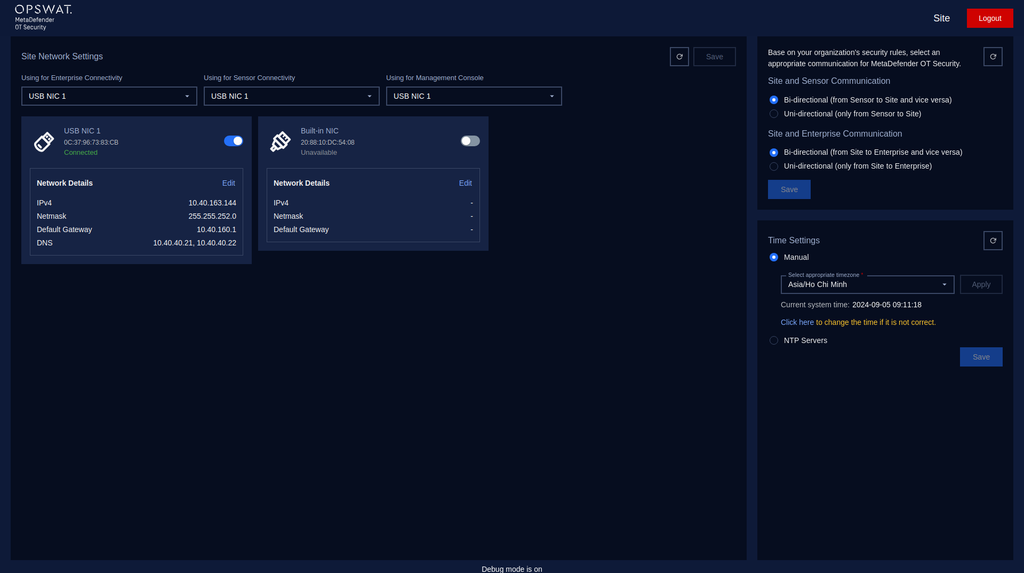Edit Built-in NIC network details
Viewport: 1024px width, 573px height.
465,183
